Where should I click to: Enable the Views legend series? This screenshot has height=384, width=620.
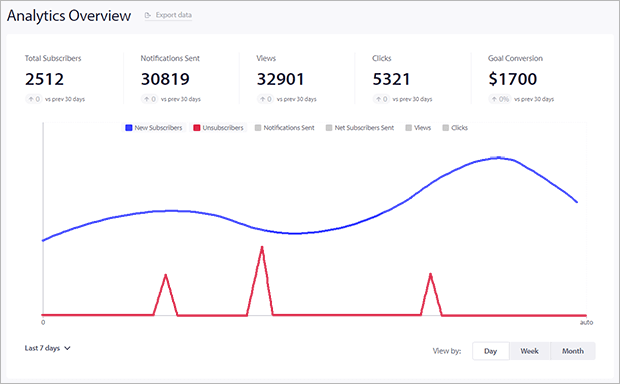(x=418, y=128)
